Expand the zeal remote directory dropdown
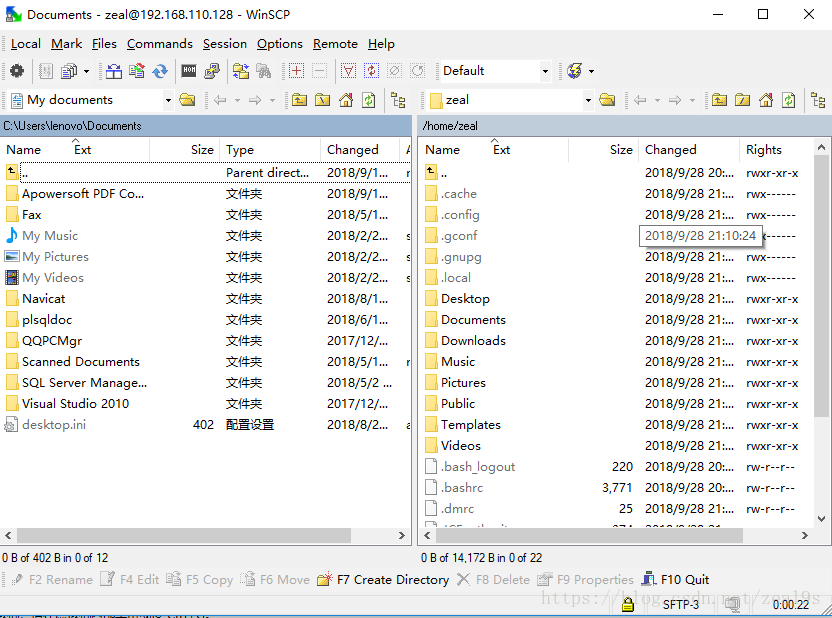832x618 pixels. [x=588, y=100]
